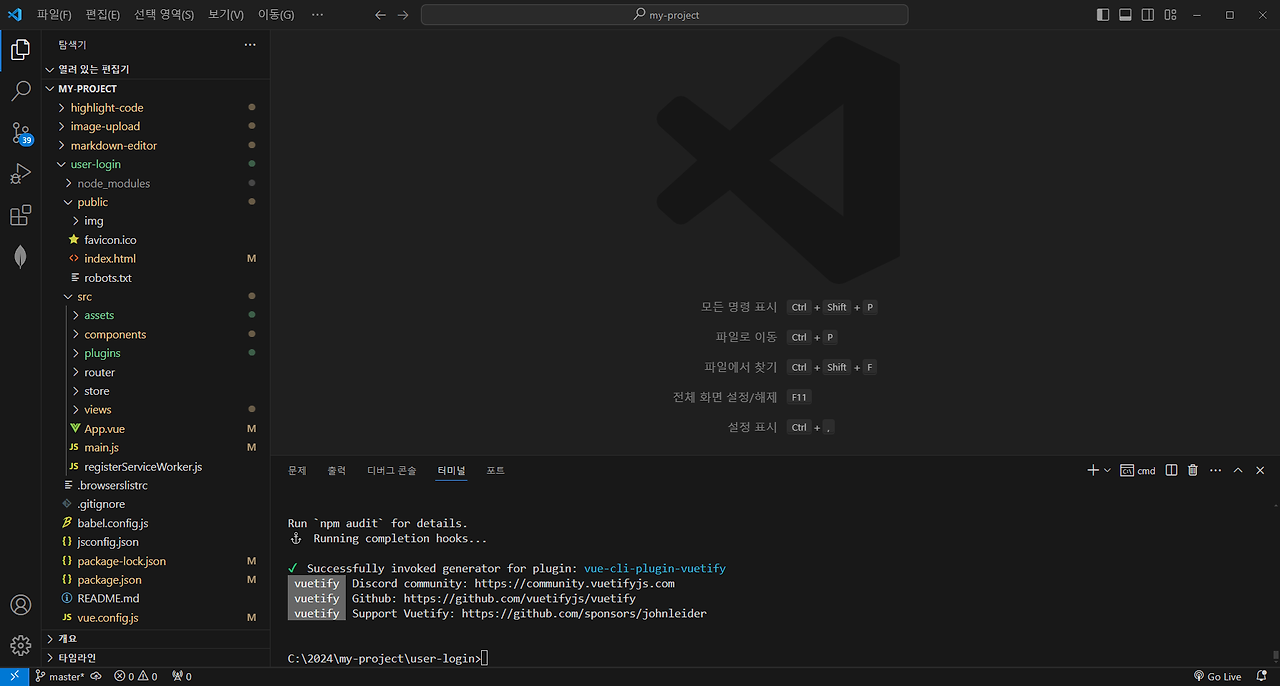Click the explorer more actions ellipsis
1280x686 pixels.
tap(250, 45)
